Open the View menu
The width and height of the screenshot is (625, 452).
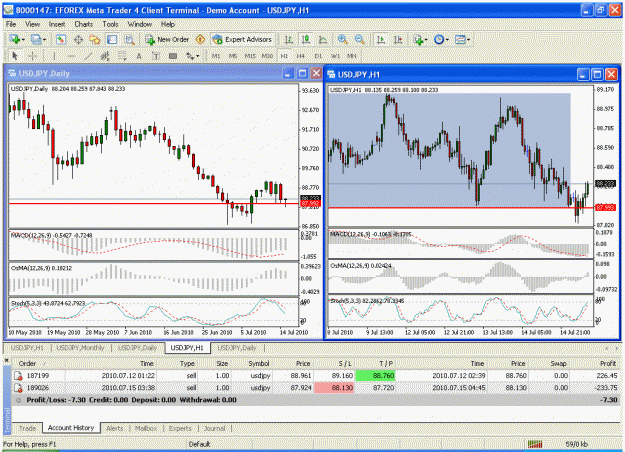(x=32, y=24)
